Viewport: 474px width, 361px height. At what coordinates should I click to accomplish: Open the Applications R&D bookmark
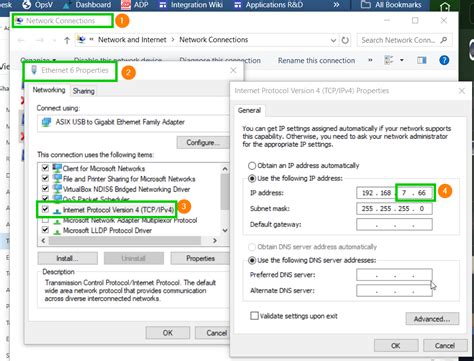[x=269, y=5]
